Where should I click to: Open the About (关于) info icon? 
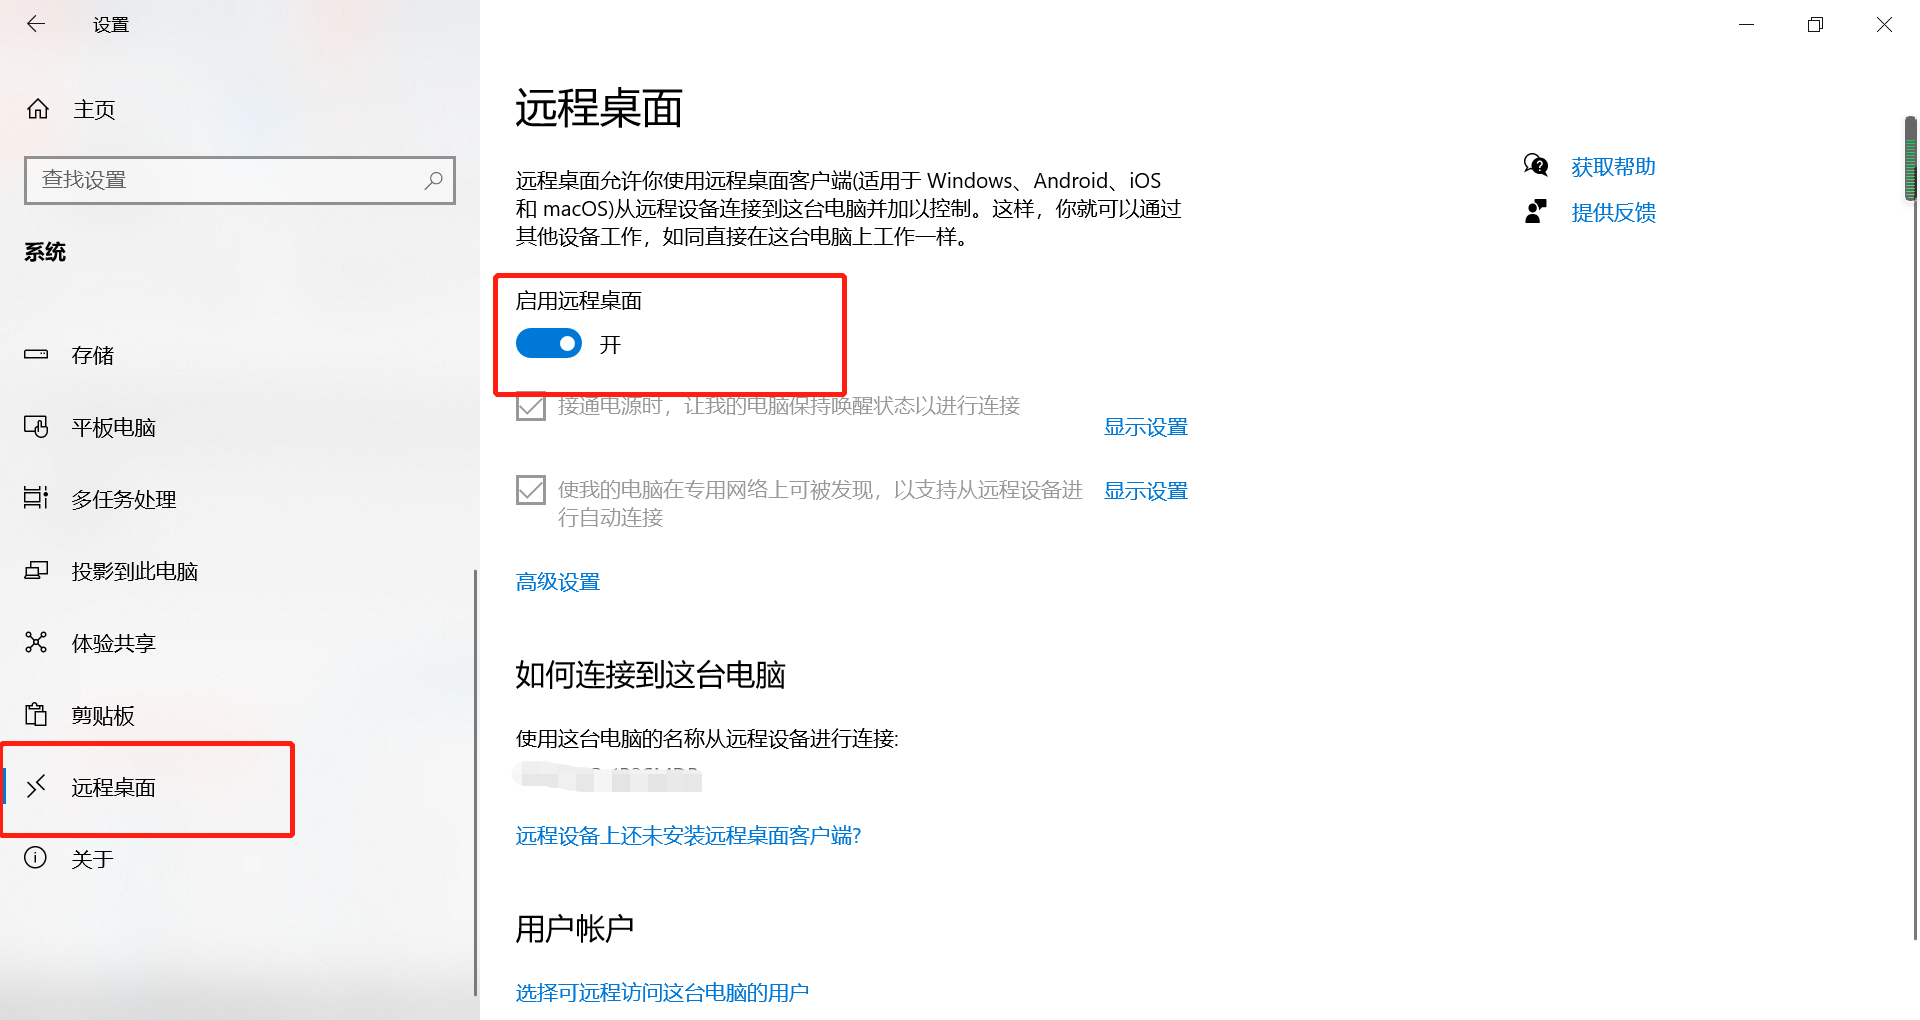click(36, 858)
